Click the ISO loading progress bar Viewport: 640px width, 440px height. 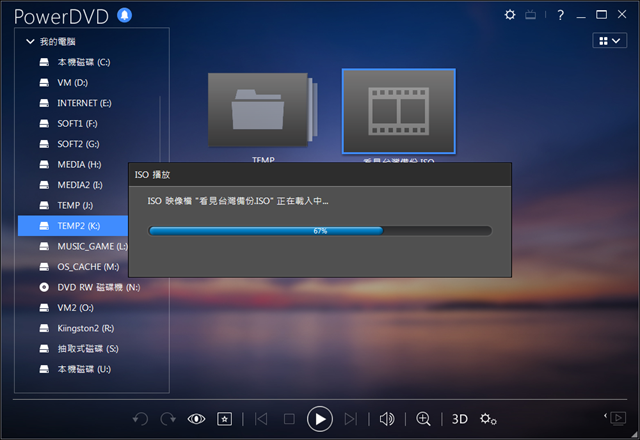click(x=320, y=231)
